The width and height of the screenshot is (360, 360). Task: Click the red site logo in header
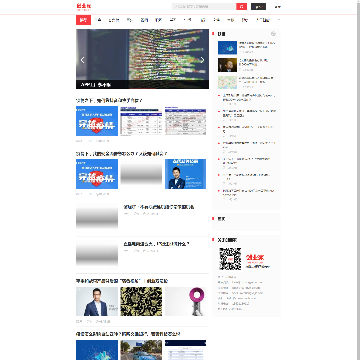[84, 6]
